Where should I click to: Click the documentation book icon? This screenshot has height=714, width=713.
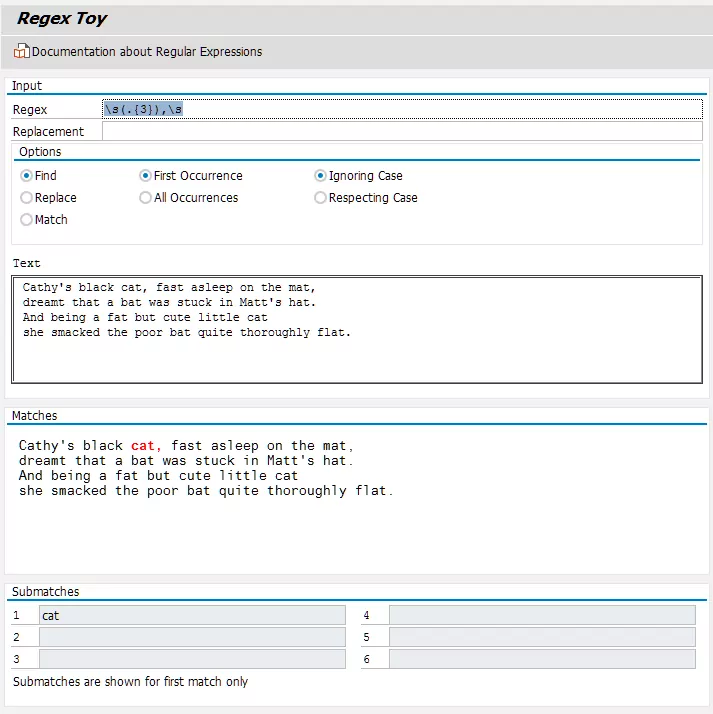click(21, 51)
